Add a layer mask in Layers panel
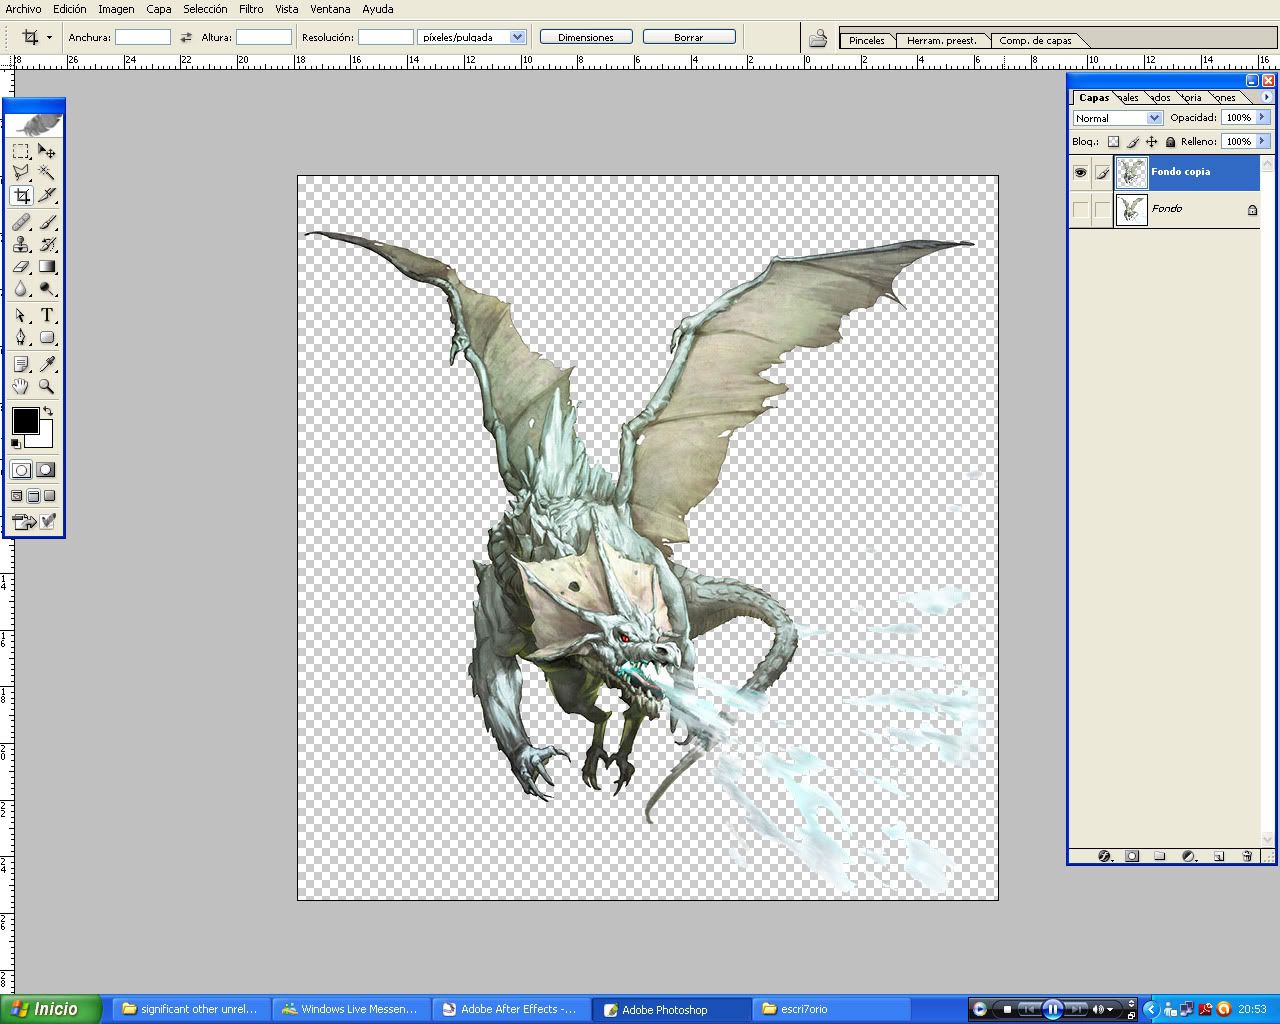The height and width of the screenshot is (1024, 1280). click(x=1132, y=856)
